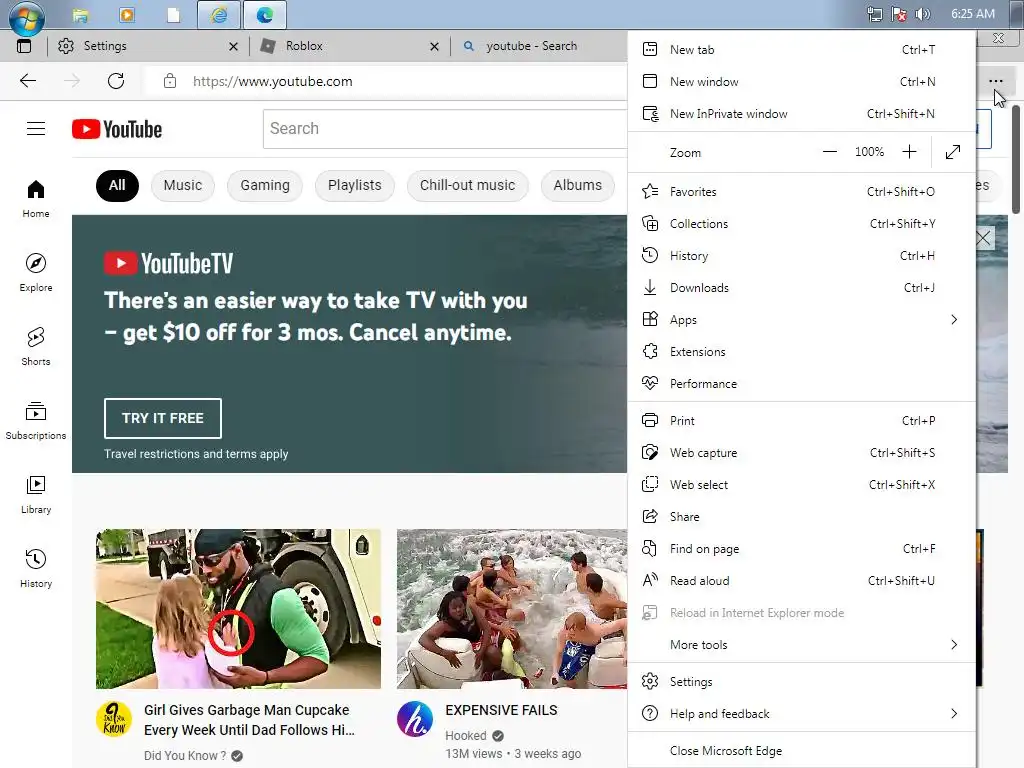Open History in YouTube sidebar

[36, 569]
